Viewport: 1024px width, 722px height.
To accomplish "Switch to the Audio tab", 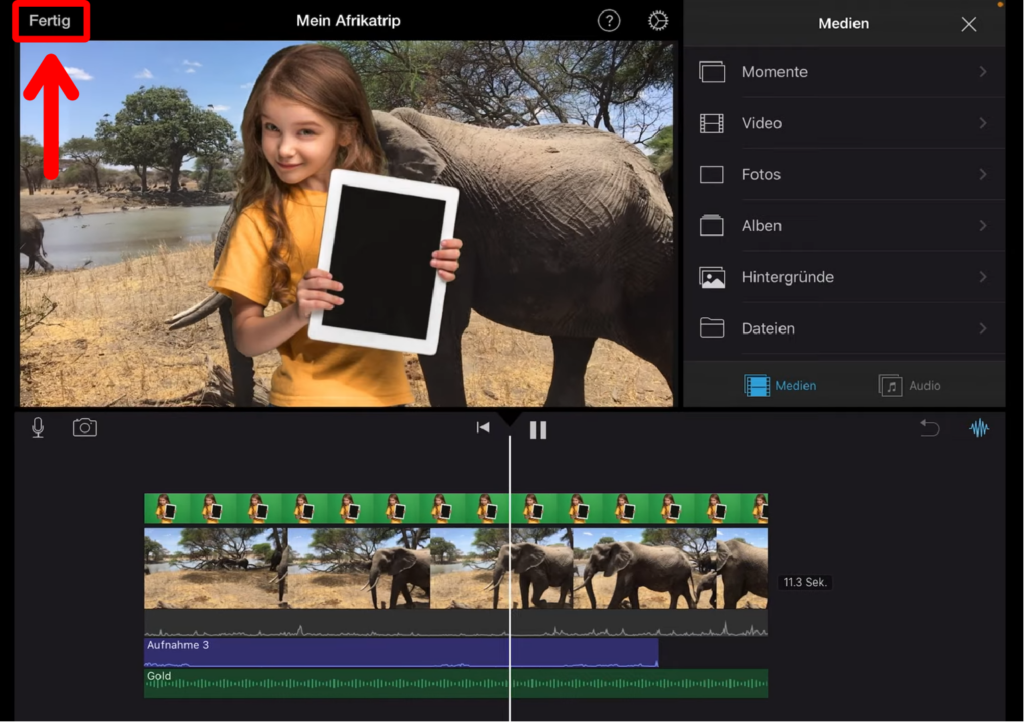I will coord(910,385).
